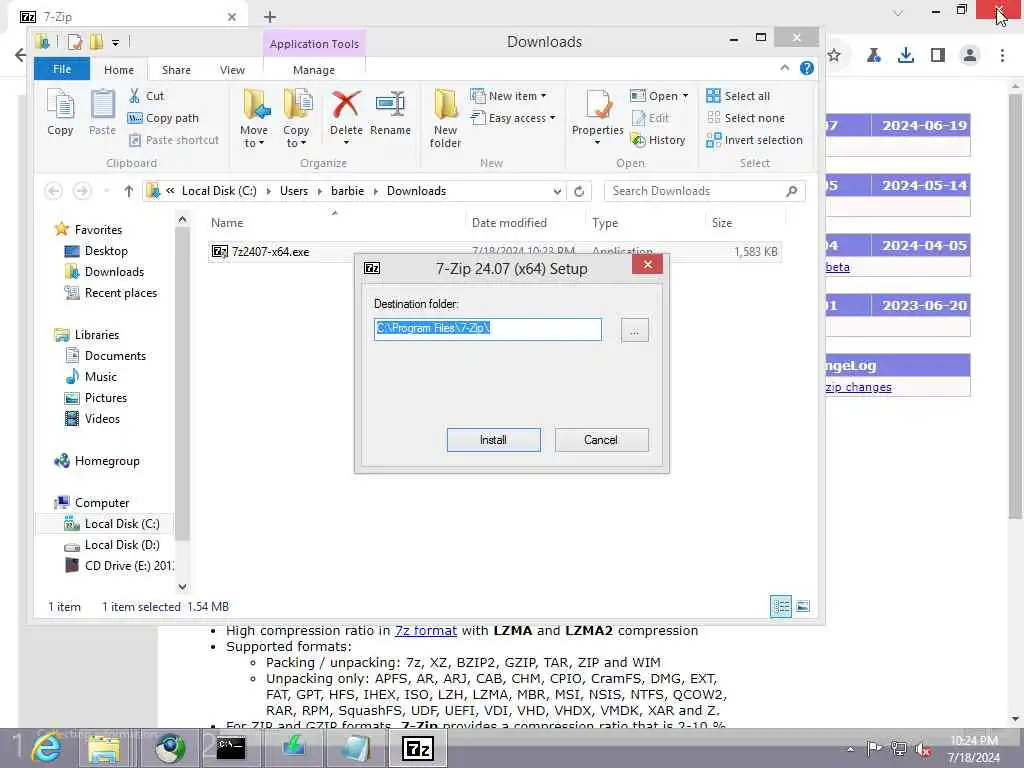This screenshot has height=768, width=1024.
Task: Click Edit in the Open group
Action: tap(650, 118)
